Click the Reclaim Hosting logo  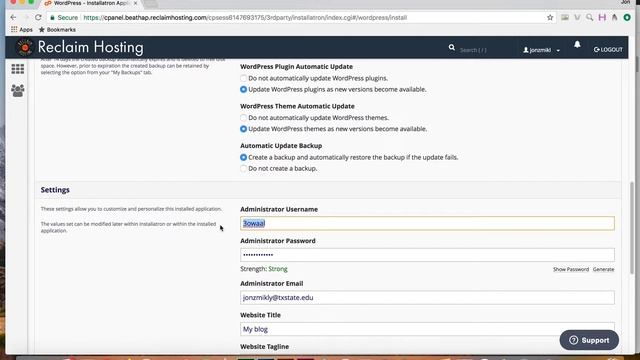point(80,47)
